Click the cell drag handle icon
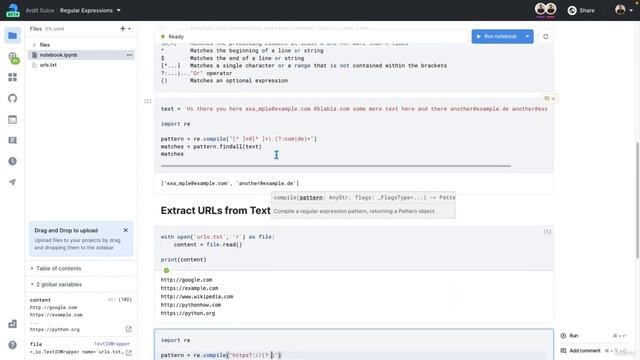The image size is (640, 360). pos(148,101)
